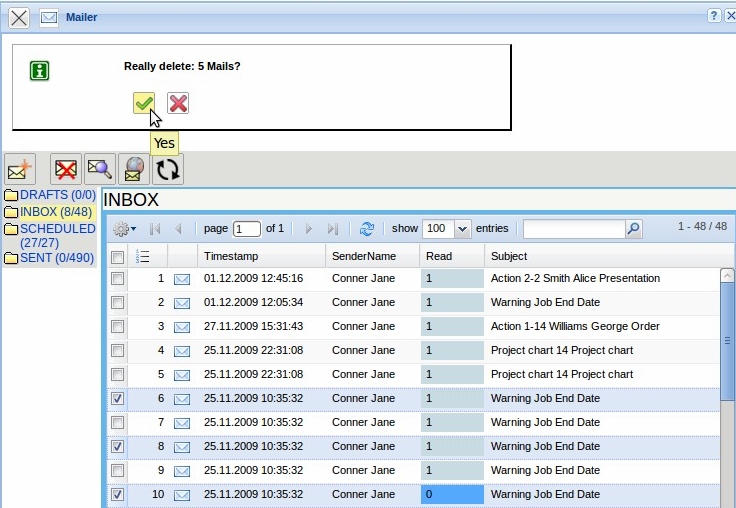Screen dimensions: 736x508
Task: Cancel deletion with the red X
Action: (x=178, y=103)
